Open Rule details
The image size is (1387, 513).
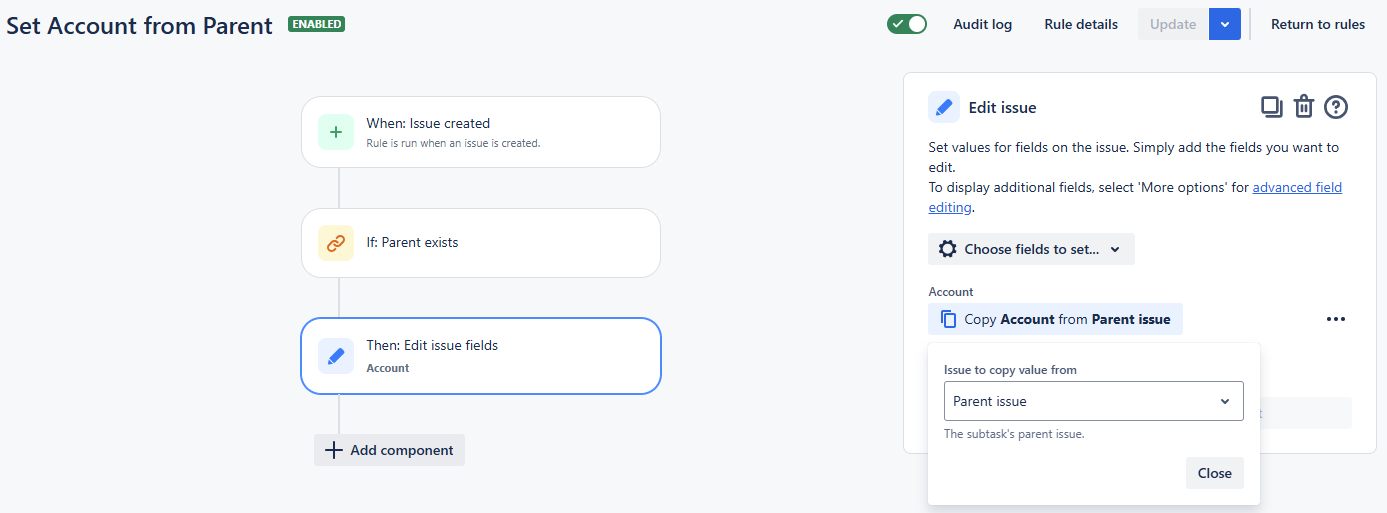1081,24
